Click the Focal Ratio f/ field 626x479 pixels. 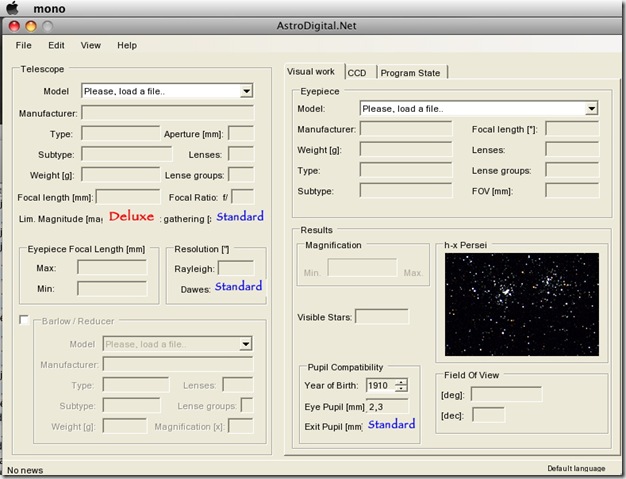tap(243, 197)
